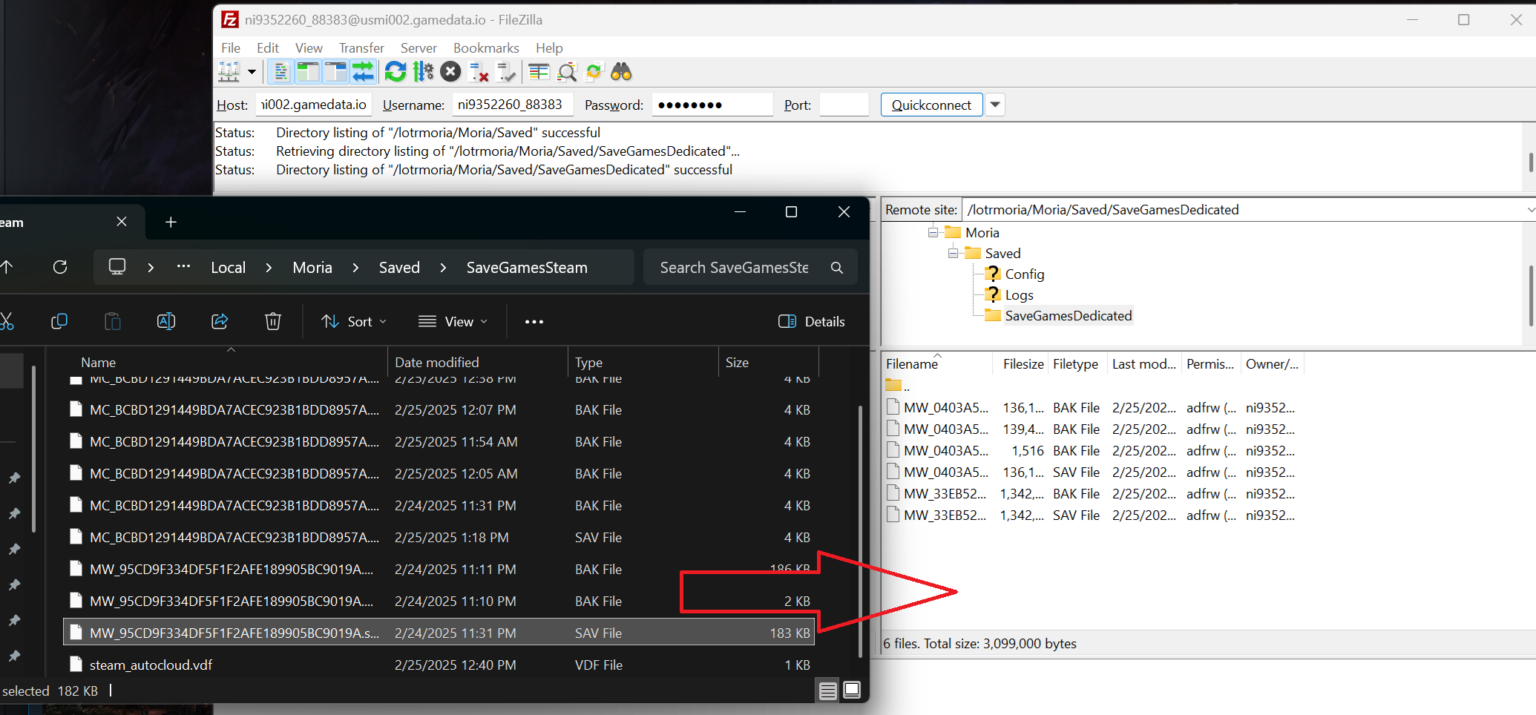Viewport: 1536px width, 715px height.
Task: Copy the selected file in Explorer
Action: click(x=59, y=321)
